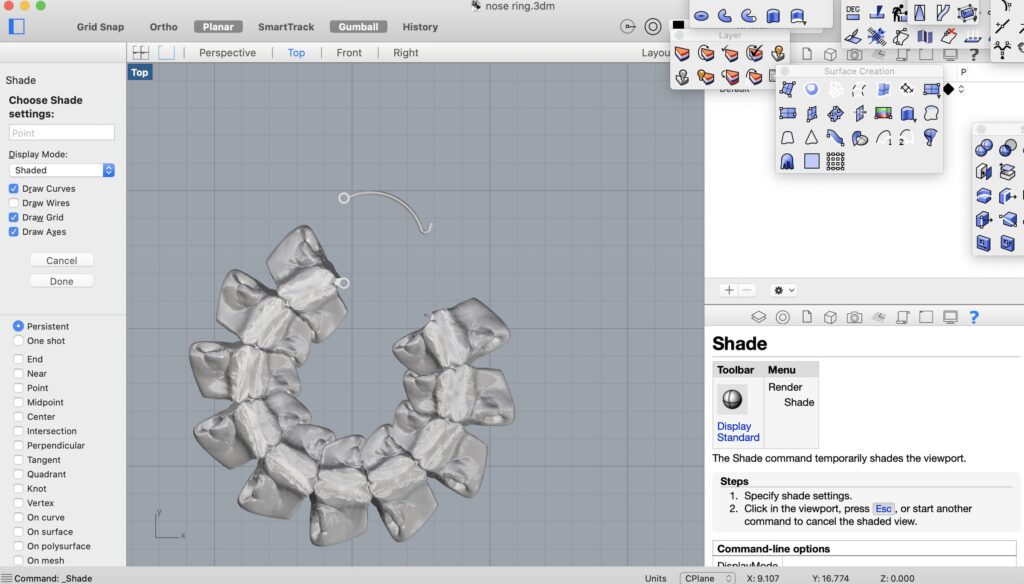Enable the Draw Wires checkbox

pyautogui.click(x=14, y=203)
